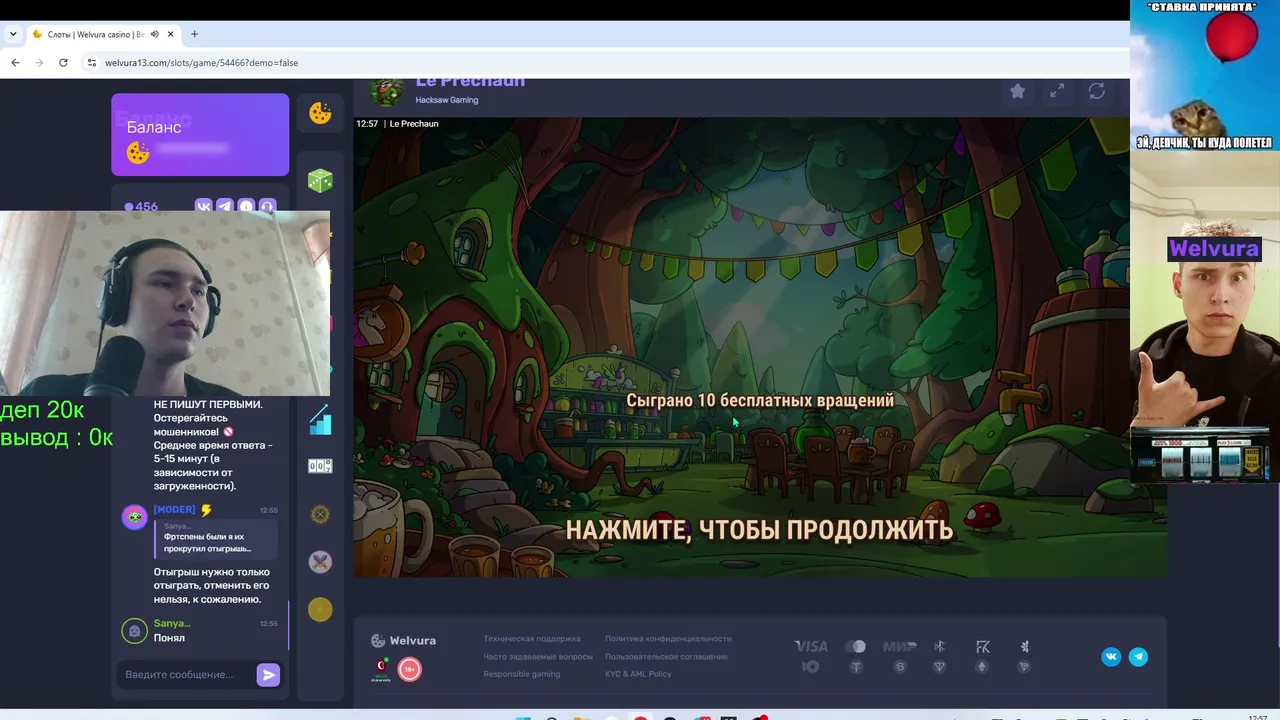This screenshot has width=1280, height=720.
Task: Open the VK link in chat header
Action: pos(204,207)
